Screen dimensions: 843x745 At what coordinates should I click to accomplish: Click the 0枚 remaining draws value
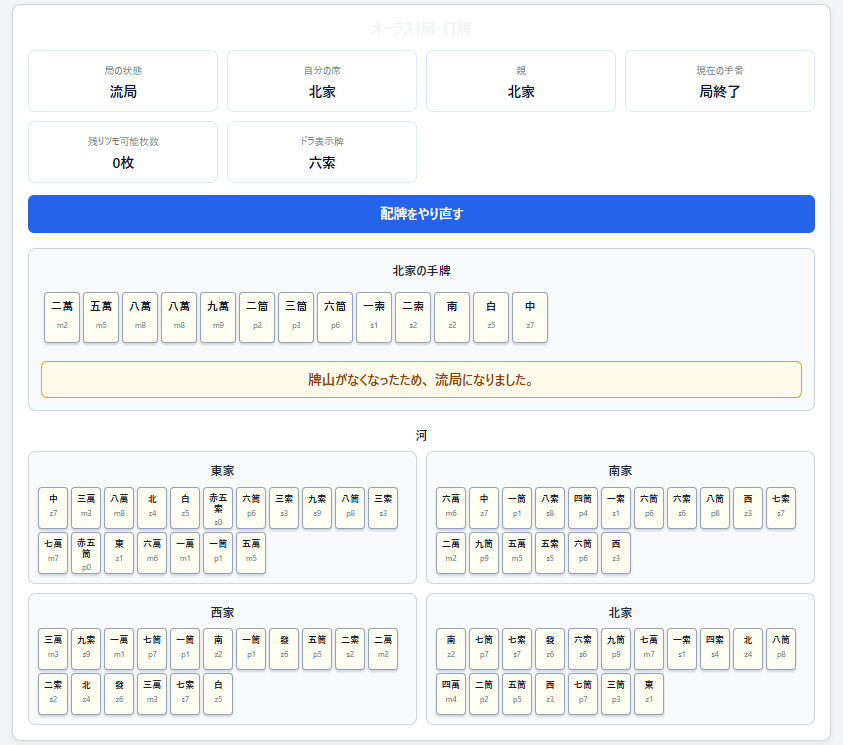pyautogui.click(x=123, y=163)
